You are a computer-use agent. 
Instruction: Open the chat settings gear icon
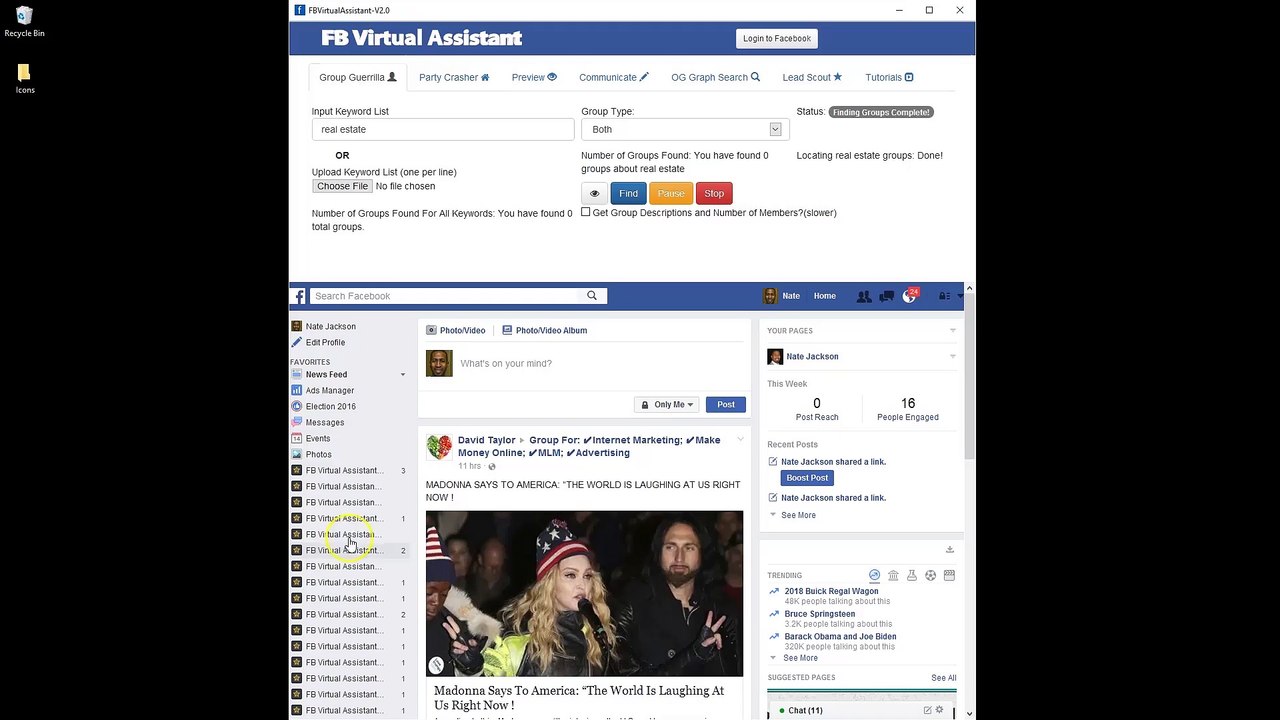pos(939,710)
